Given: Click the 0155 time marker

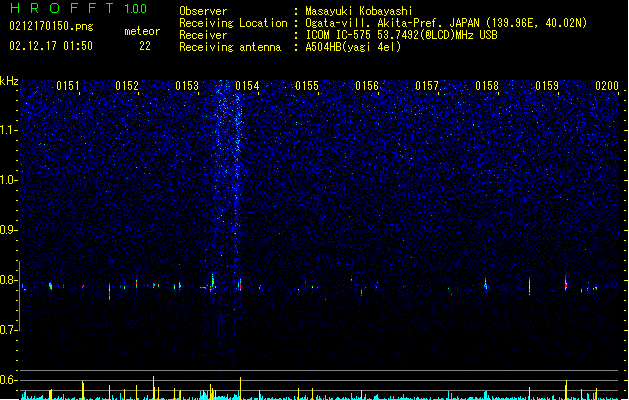Looking at the screenshot, I should click(x=307, y=86).
